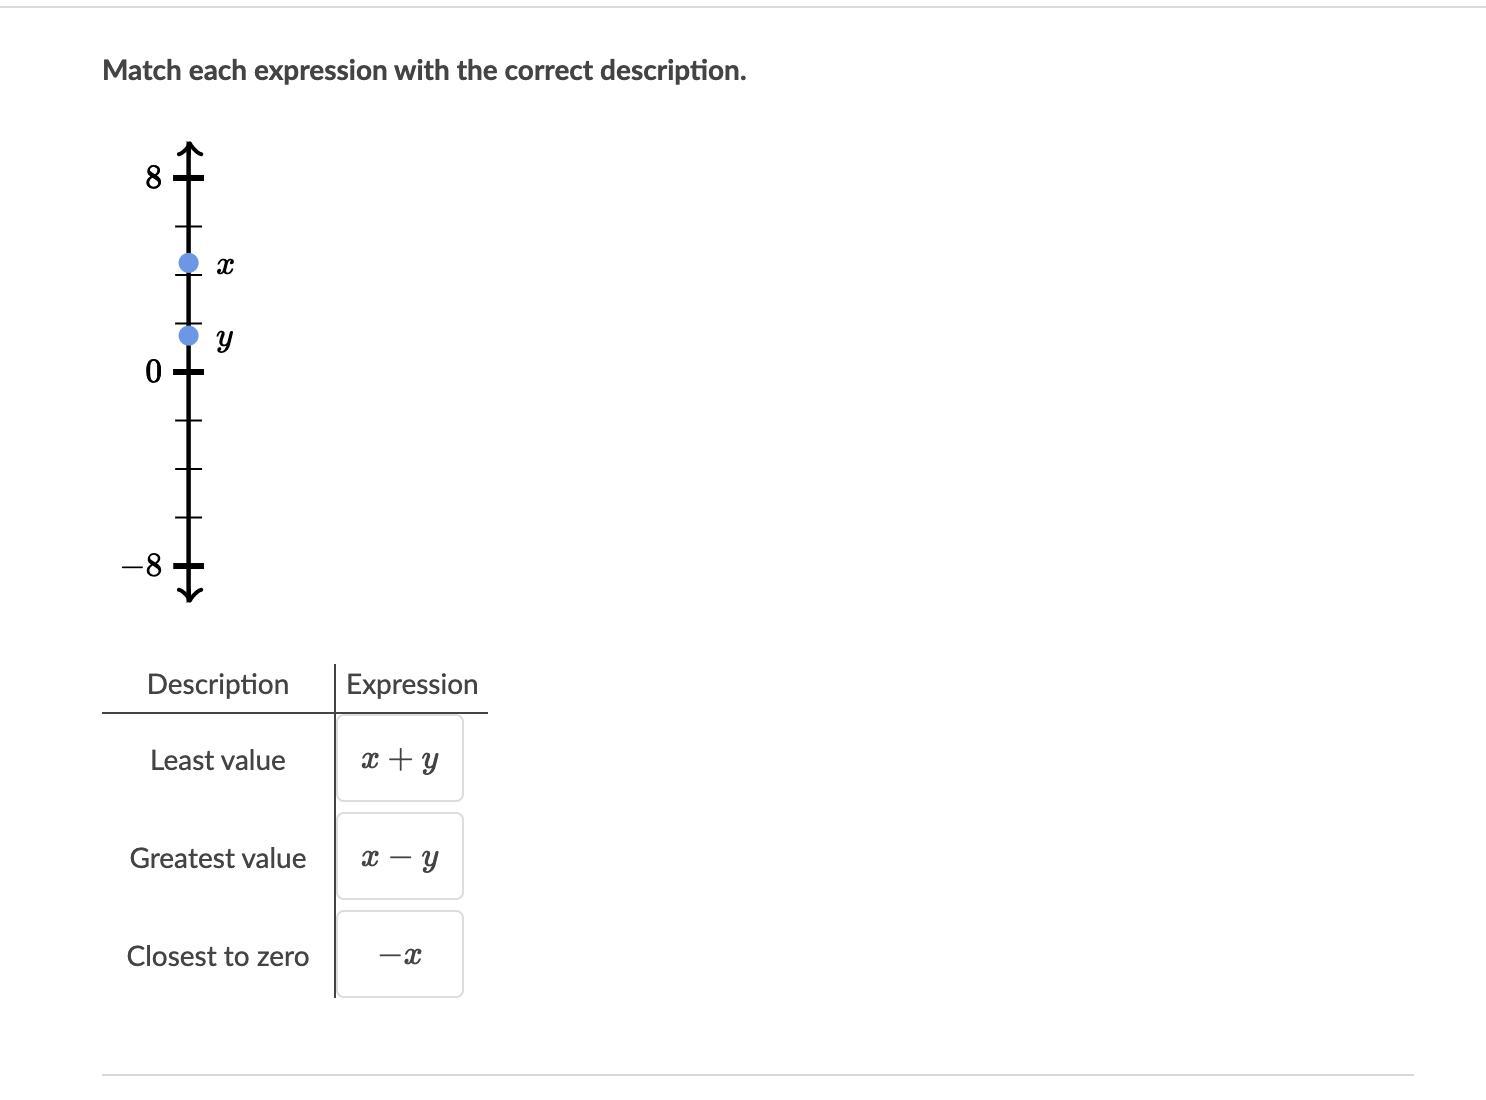
Task: Click the italic y letter beside lower point
Action: 225,340
